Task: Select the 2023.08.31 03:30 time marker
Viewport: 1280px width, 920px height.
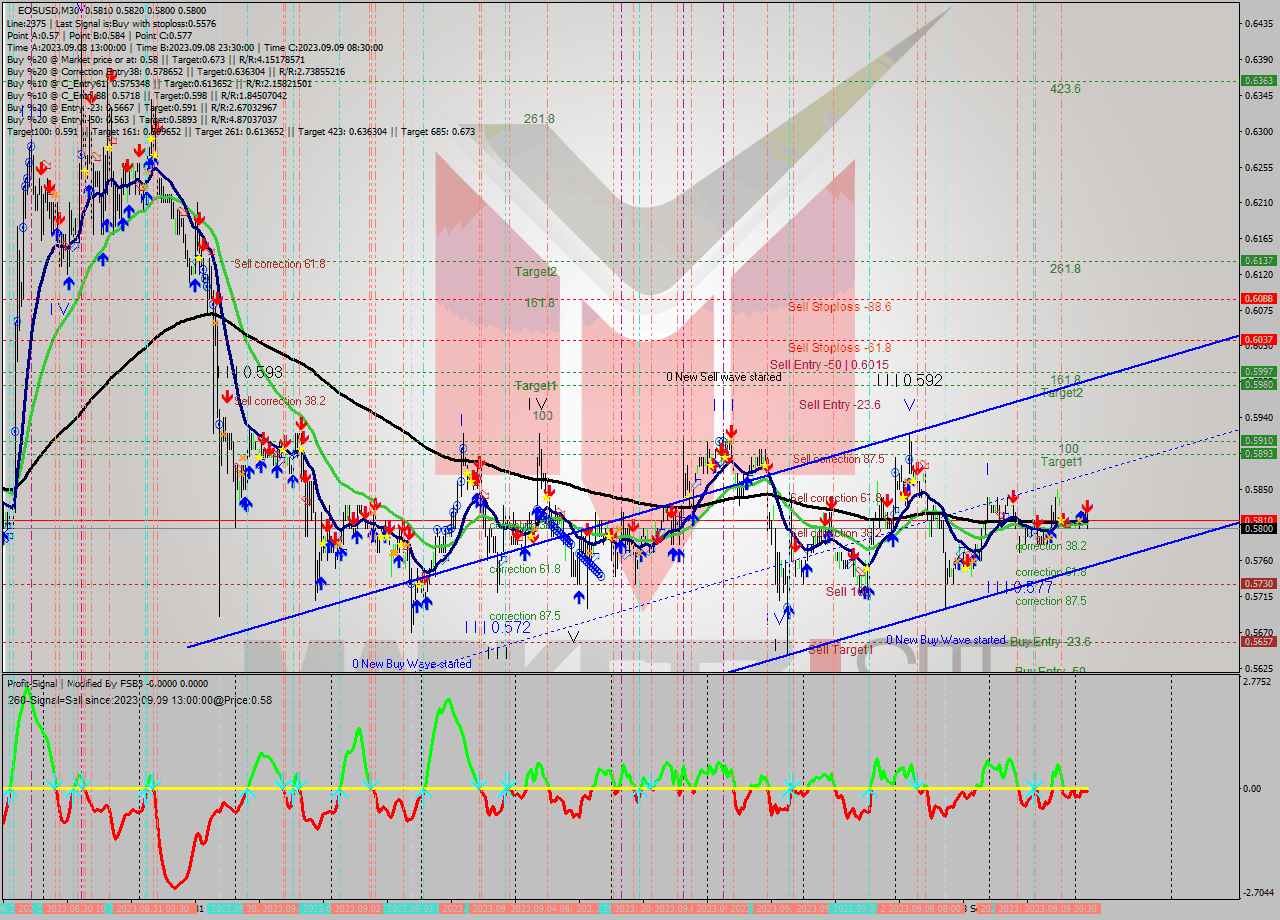Action: point(155,909)
